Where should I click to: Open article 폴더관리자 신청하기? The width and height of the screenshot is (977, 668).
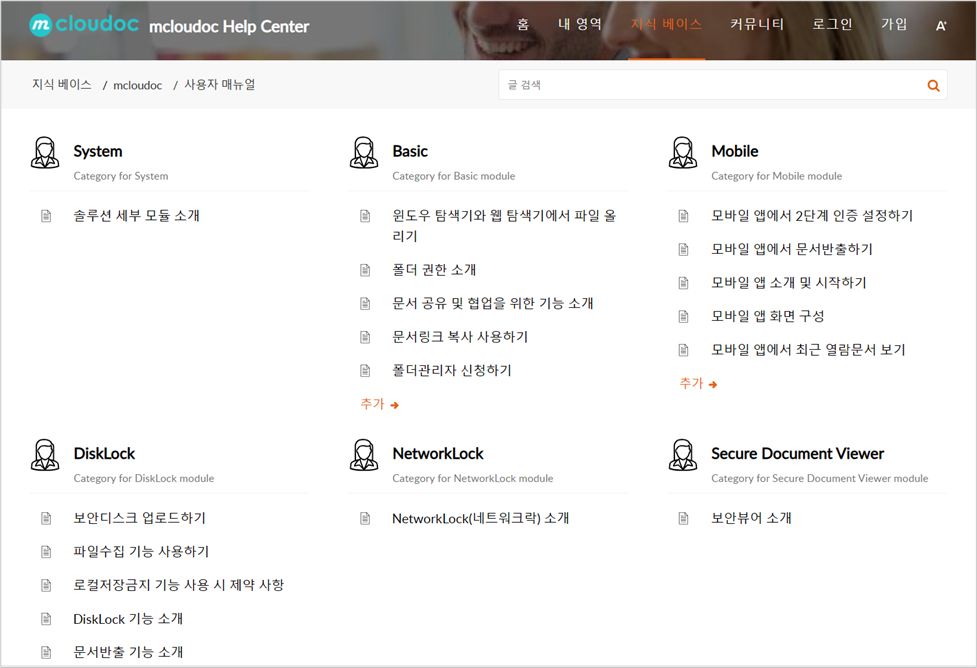click(x=452, y=371)
